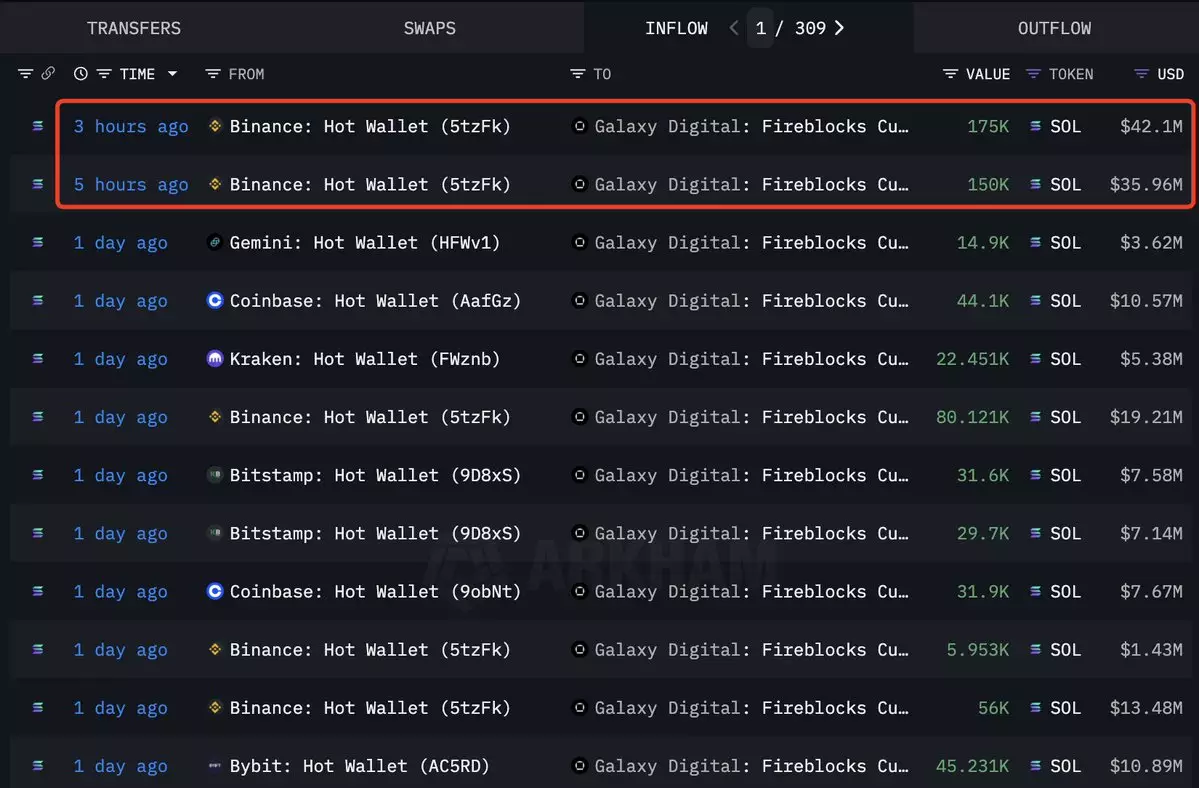Screen dimensions: 1199x788
Task: Click the 5.953K value cell
Action: pos(978,649)
